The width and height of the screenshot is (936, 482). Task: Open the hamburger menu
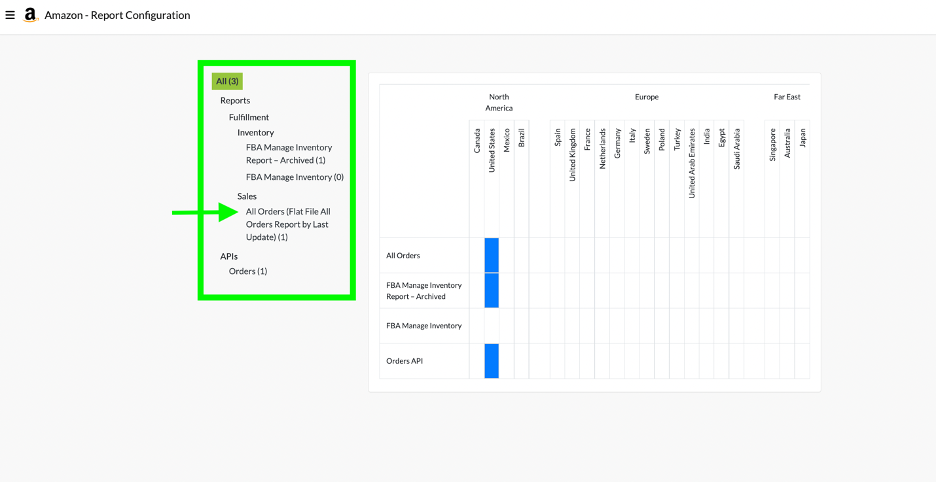coord(10,15)
